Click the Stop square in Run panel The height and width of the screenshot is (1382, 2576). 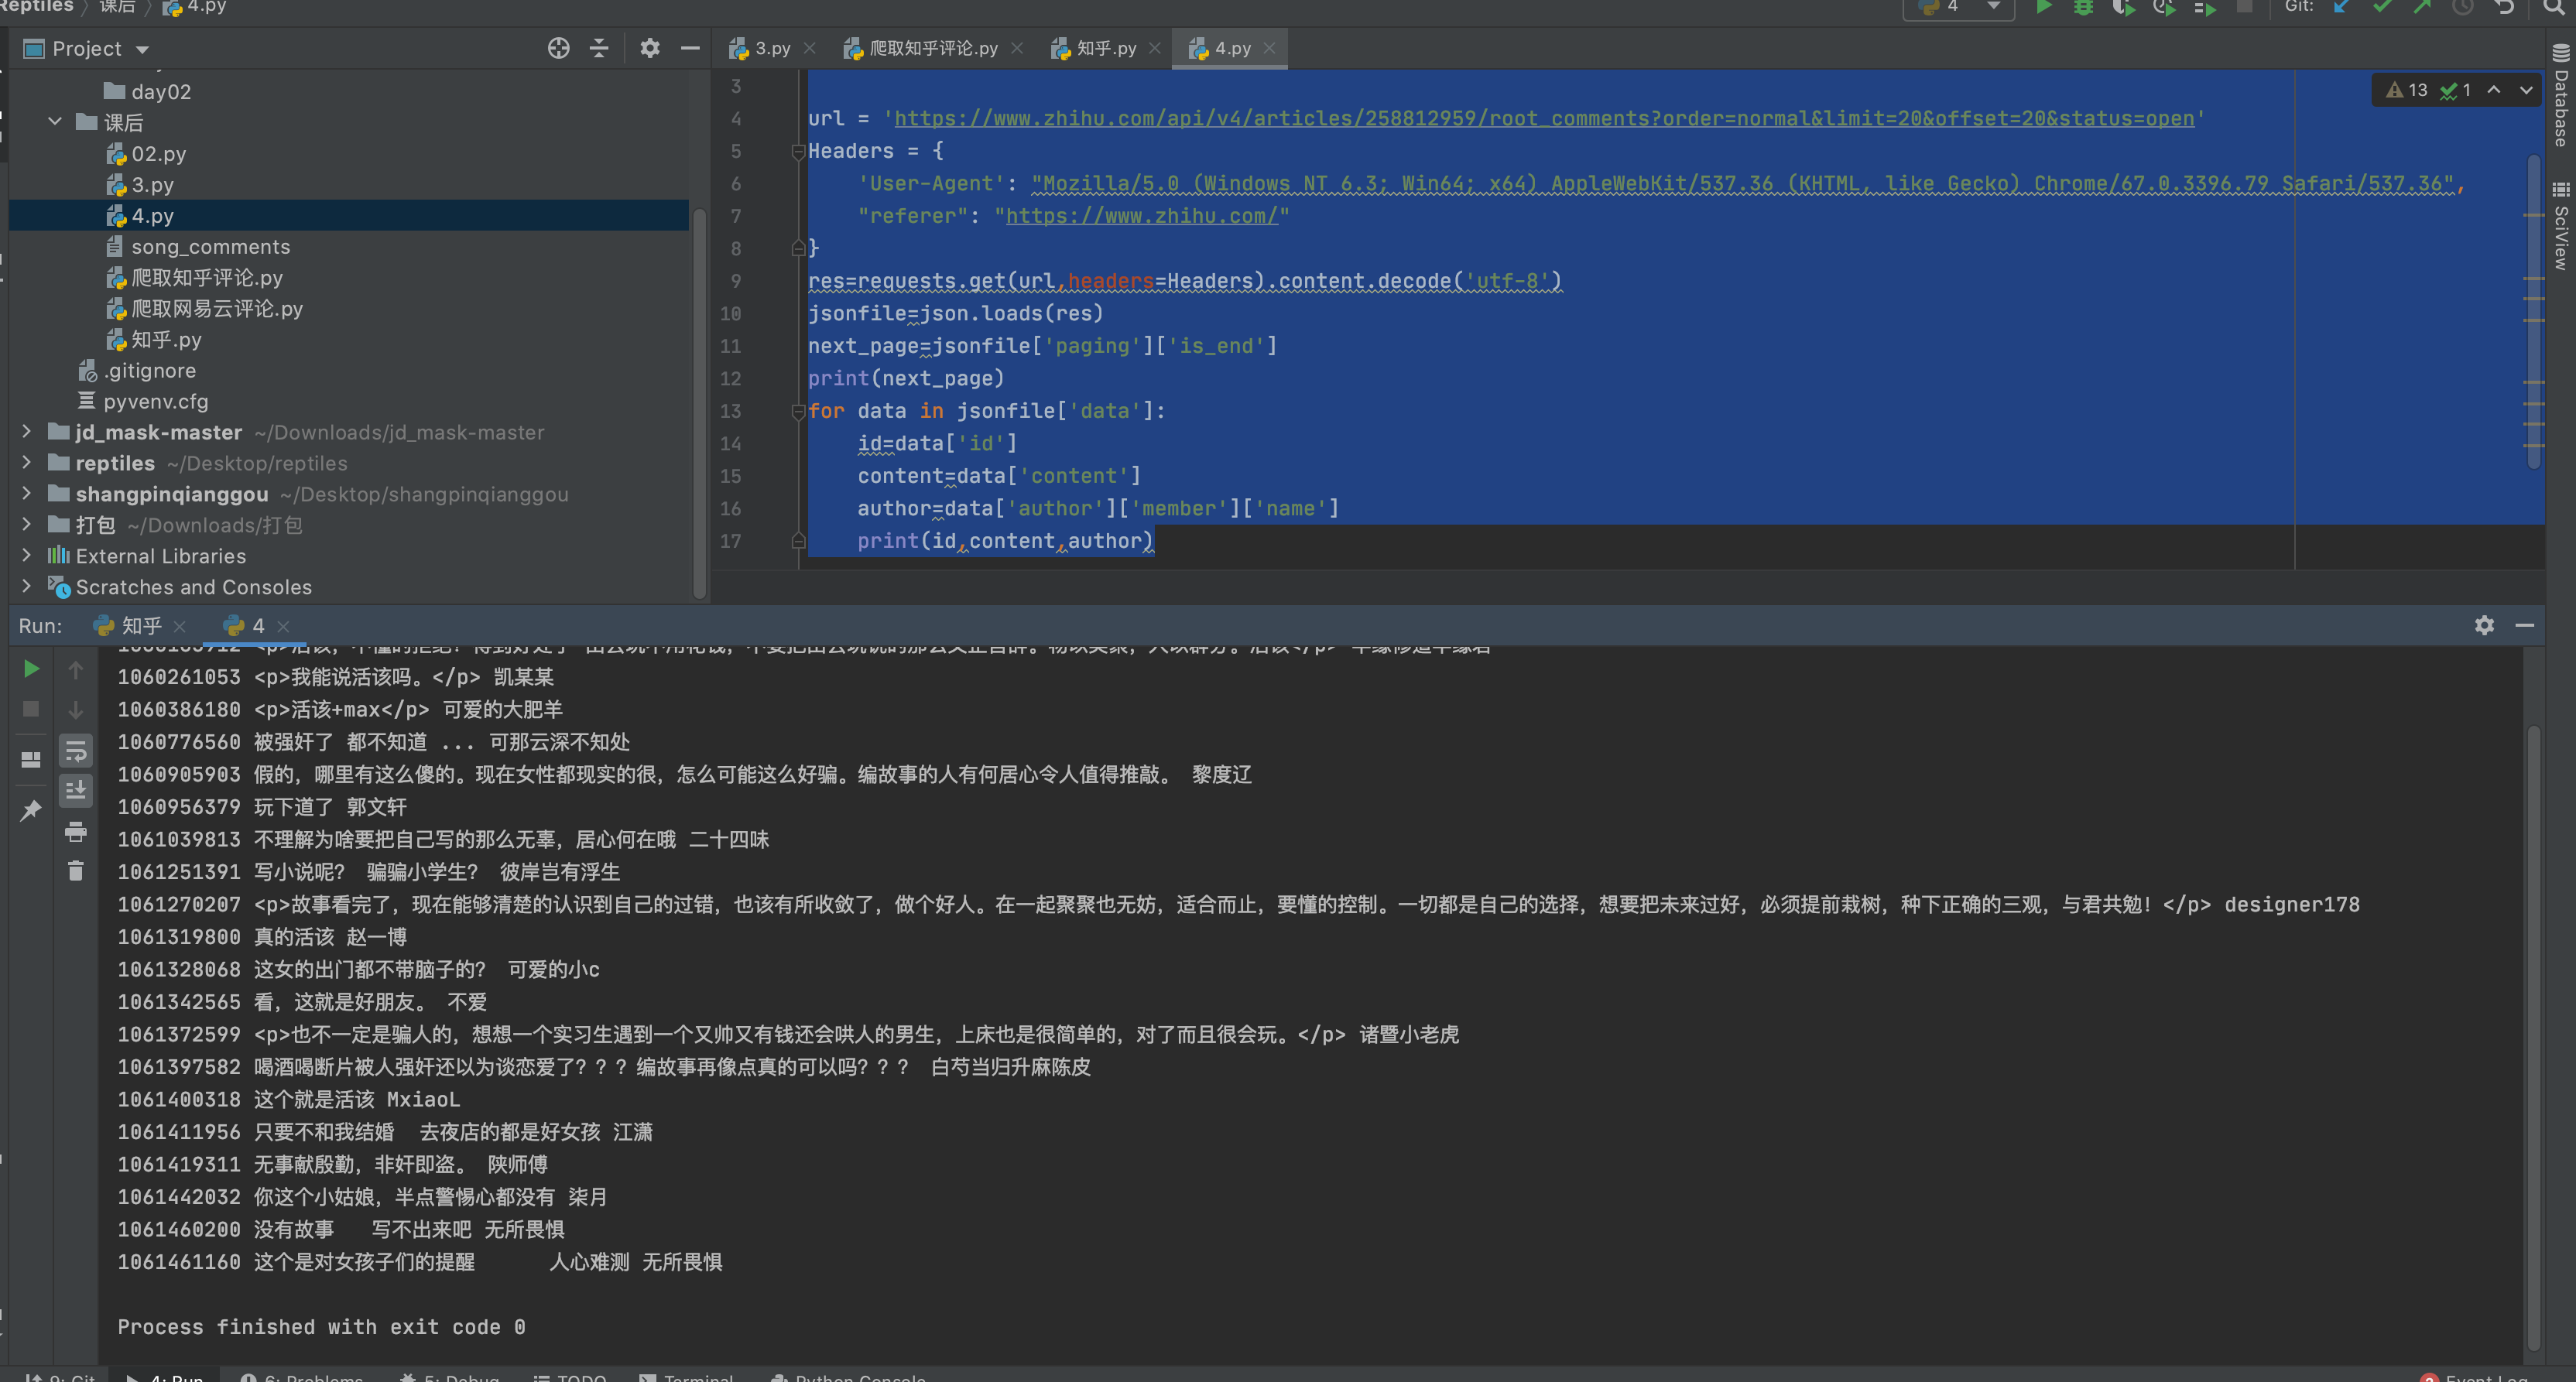point(31,709)
